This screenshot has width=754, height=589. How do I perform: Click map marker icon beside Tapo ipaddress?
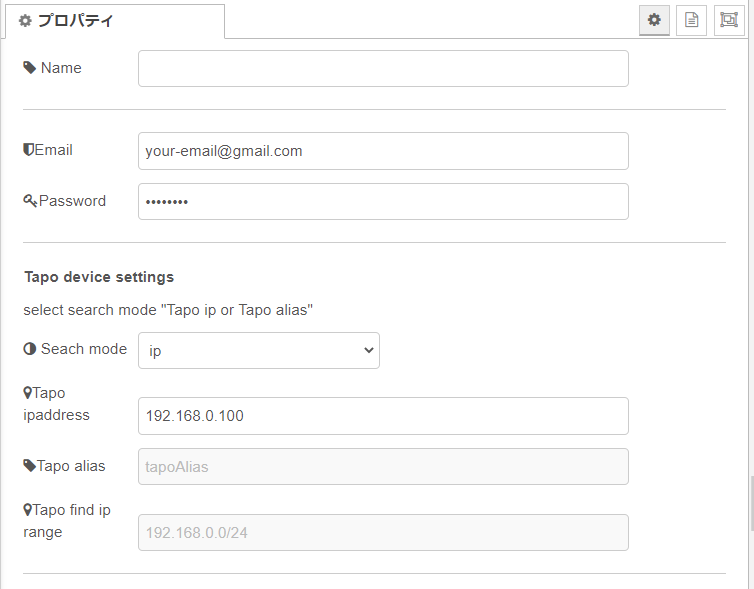[28, 393]
